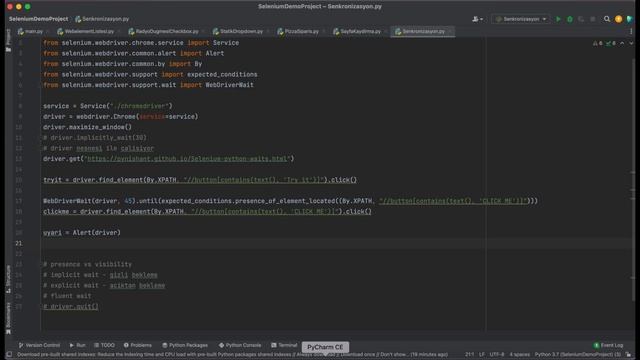
Task: Change file encoding UTF-8 in status bar
Action: [497, 355]
